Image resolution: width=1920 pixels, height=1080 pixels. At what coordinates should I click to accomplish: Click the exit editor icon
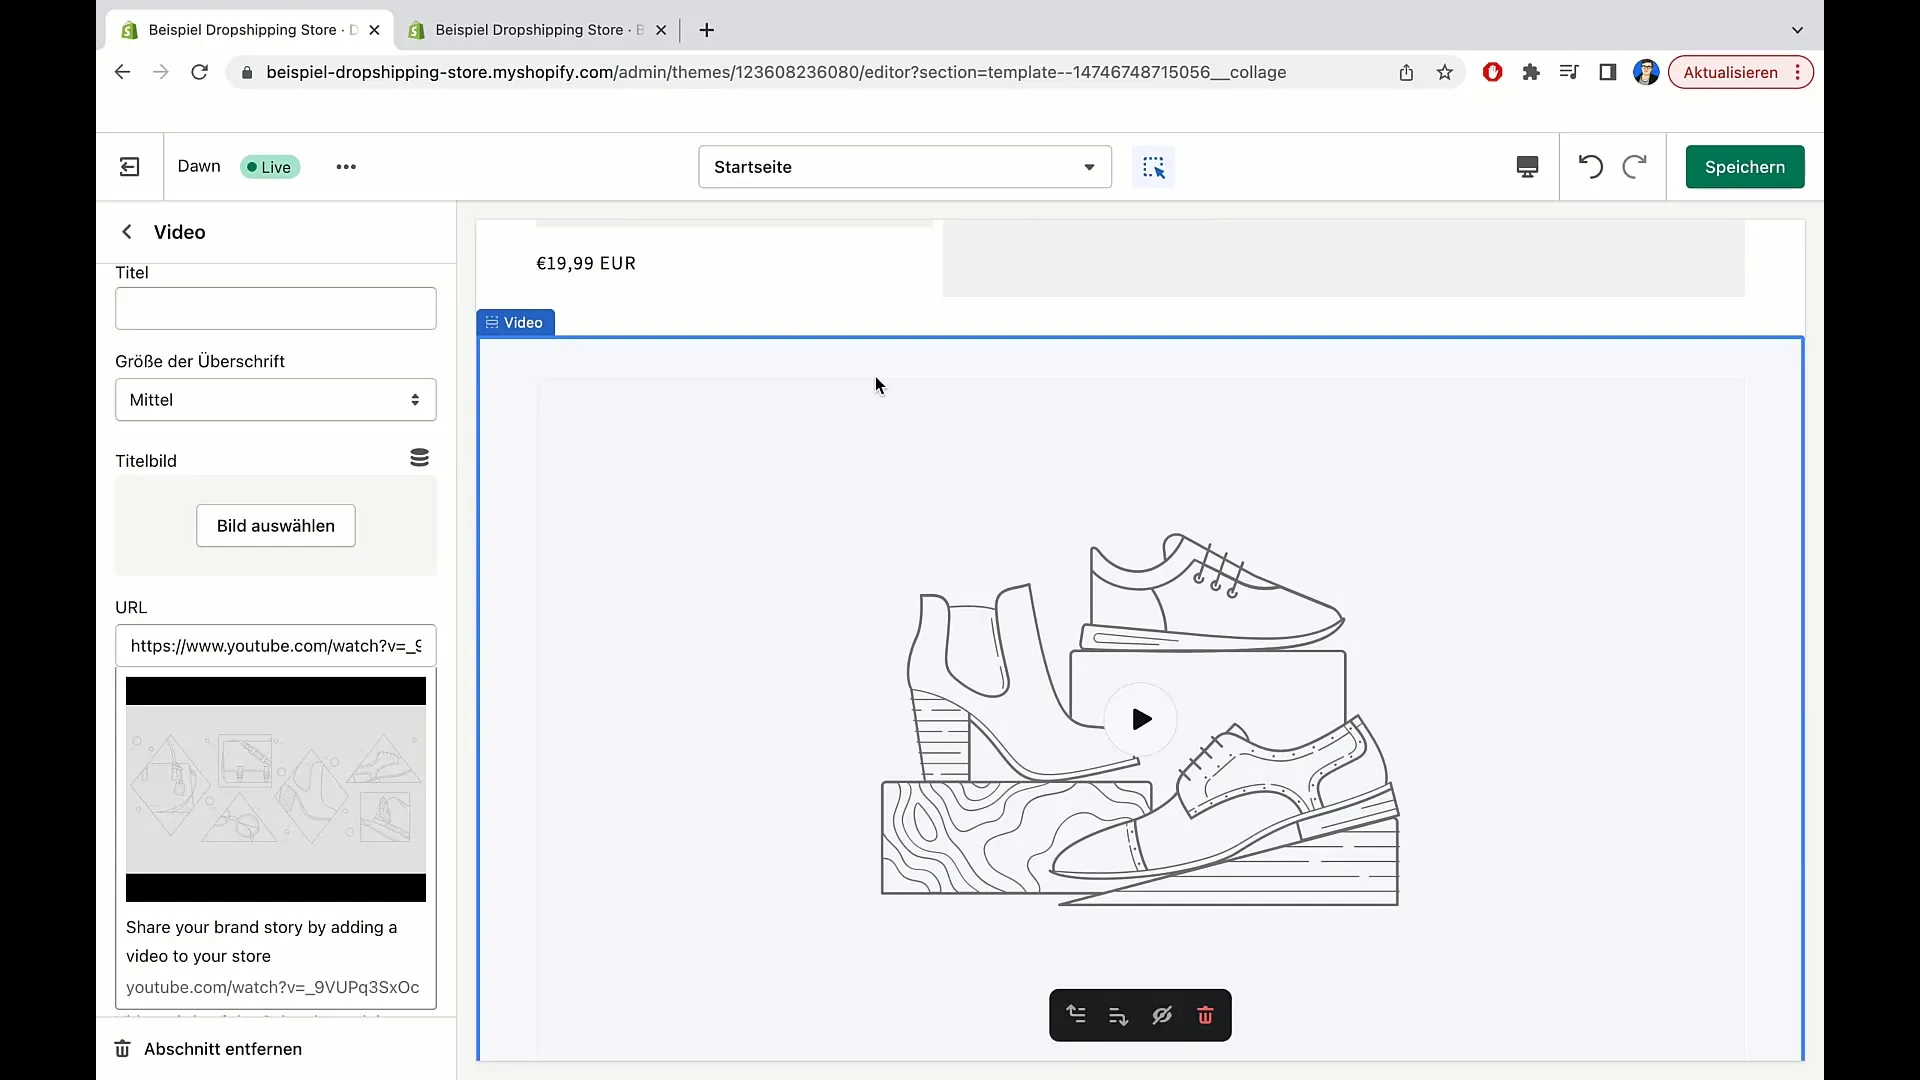pos(130,167)
